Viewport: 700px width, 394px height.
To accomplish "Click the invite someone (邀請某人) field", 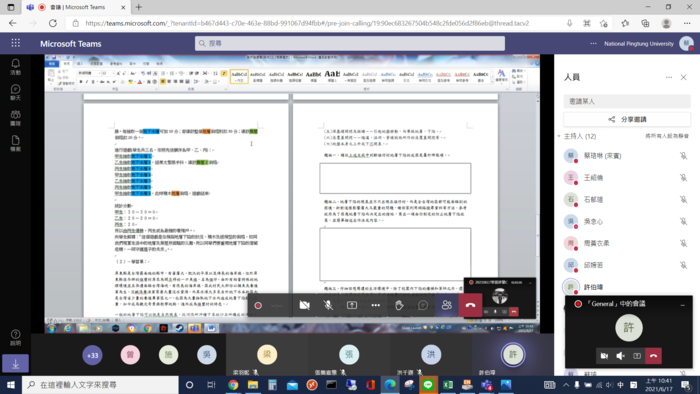I will point(627,101).
